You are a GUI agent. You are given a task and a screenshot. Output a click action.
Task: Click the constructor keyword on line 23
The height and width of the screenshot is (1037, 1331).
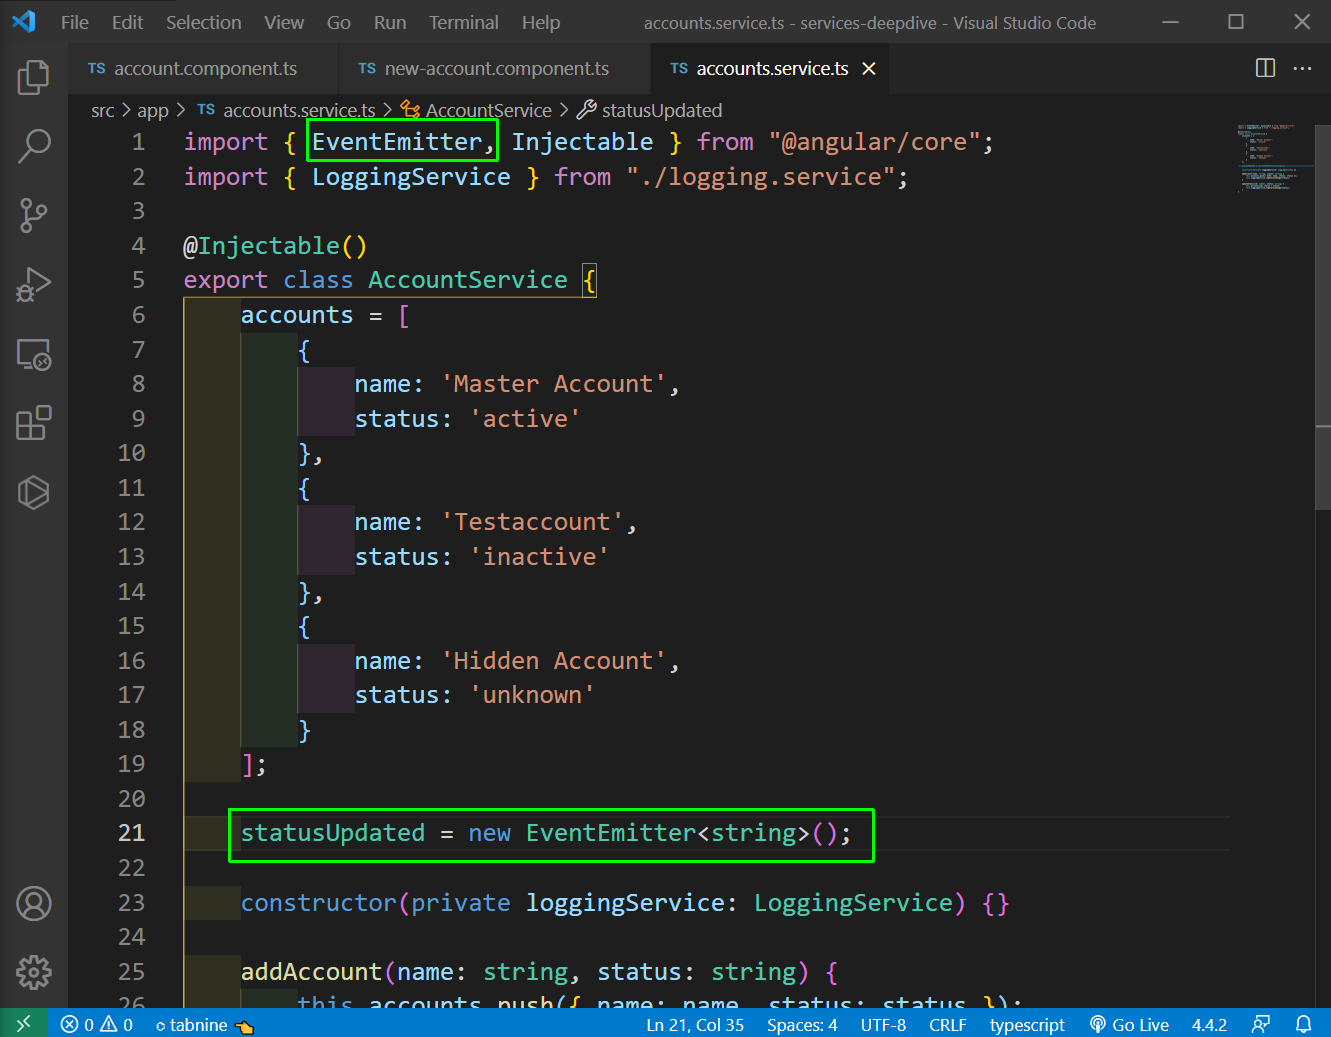(319, 903)
